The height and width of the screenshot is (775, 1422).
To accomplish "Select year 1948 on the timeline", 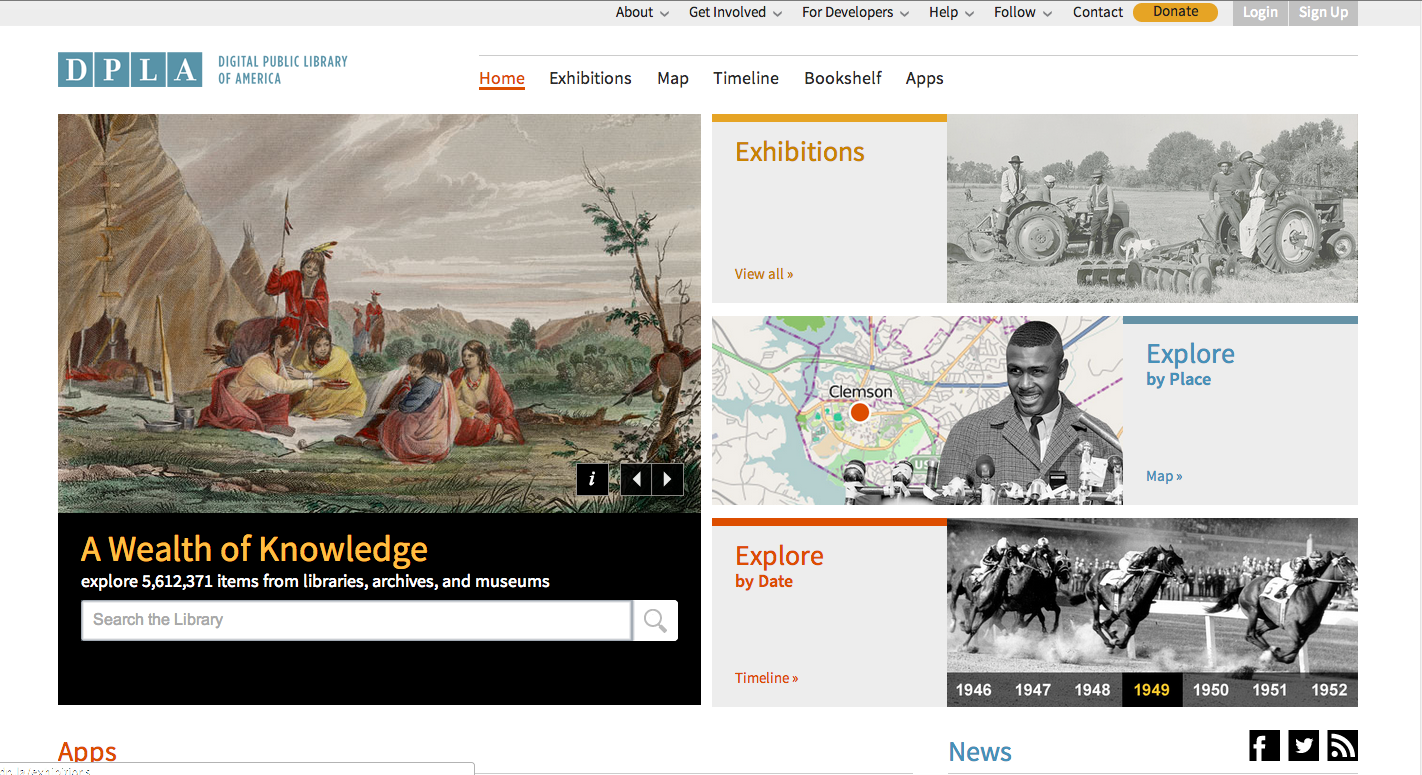I will pyautogui.click(x=1092, y=690).
